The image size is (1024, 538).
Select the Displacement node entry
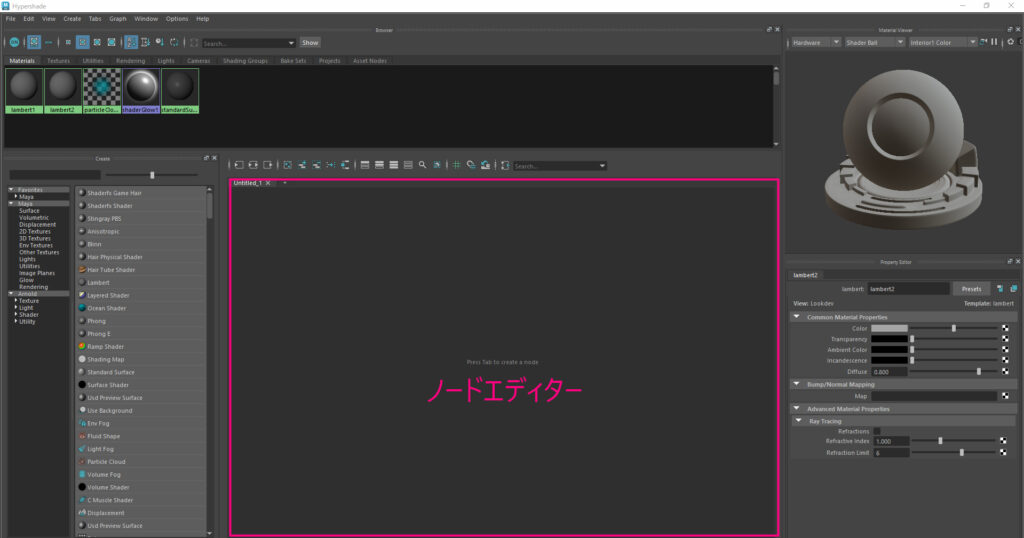[x=141, y=513]
